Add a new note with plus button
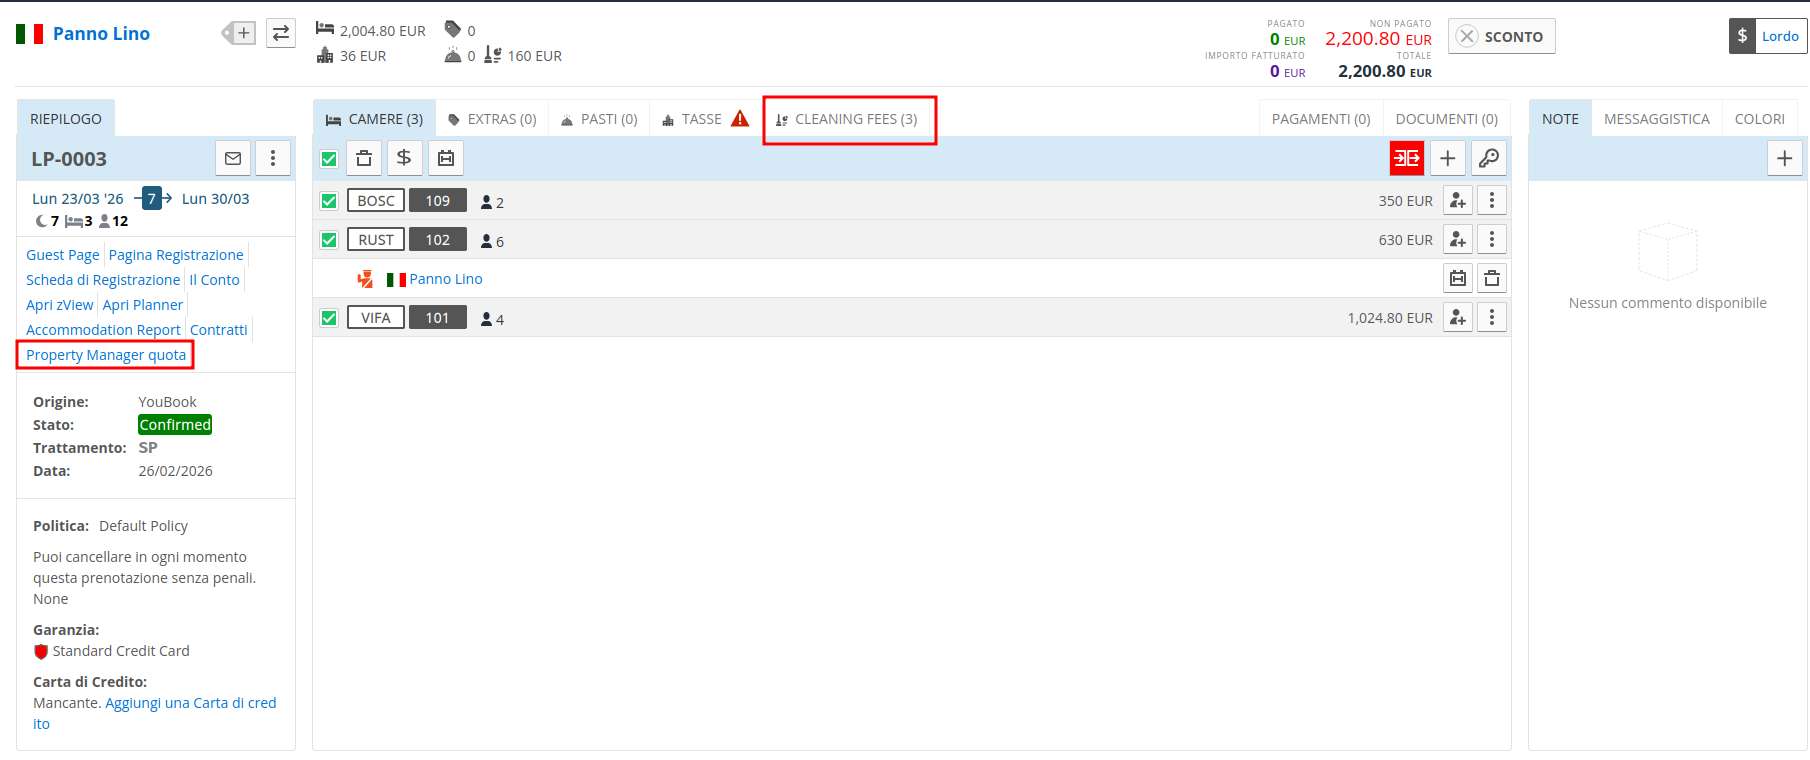This screenshot has width=1810, height=760. (x=1784, y=158)
